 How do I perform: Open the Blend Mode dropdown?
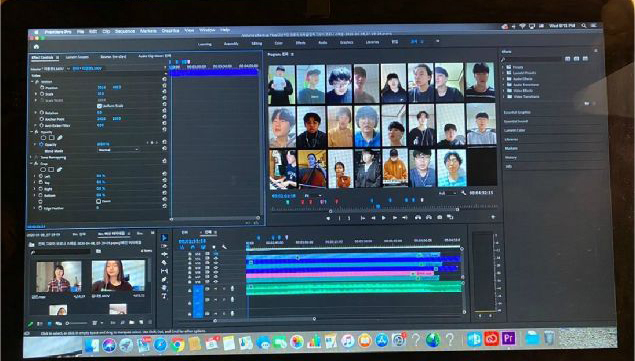(118, 150)
